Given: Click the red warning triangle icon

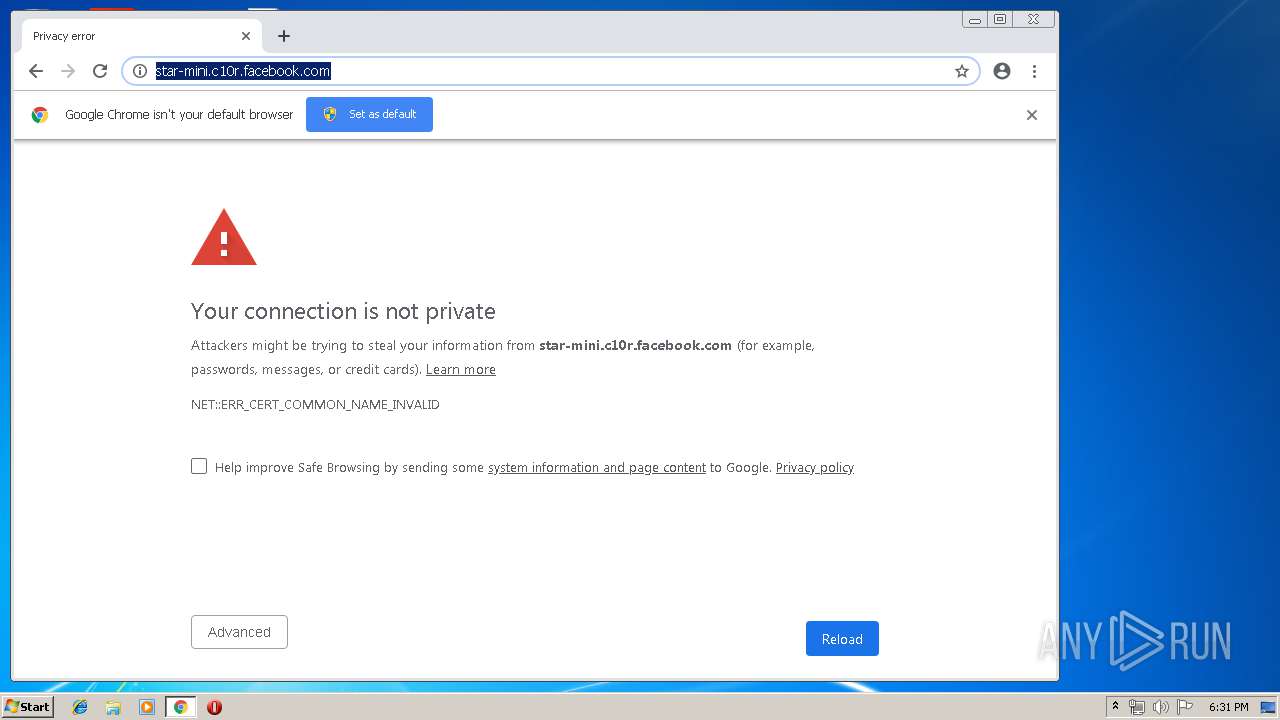Looking at the screenshot, I should point(224,238).
